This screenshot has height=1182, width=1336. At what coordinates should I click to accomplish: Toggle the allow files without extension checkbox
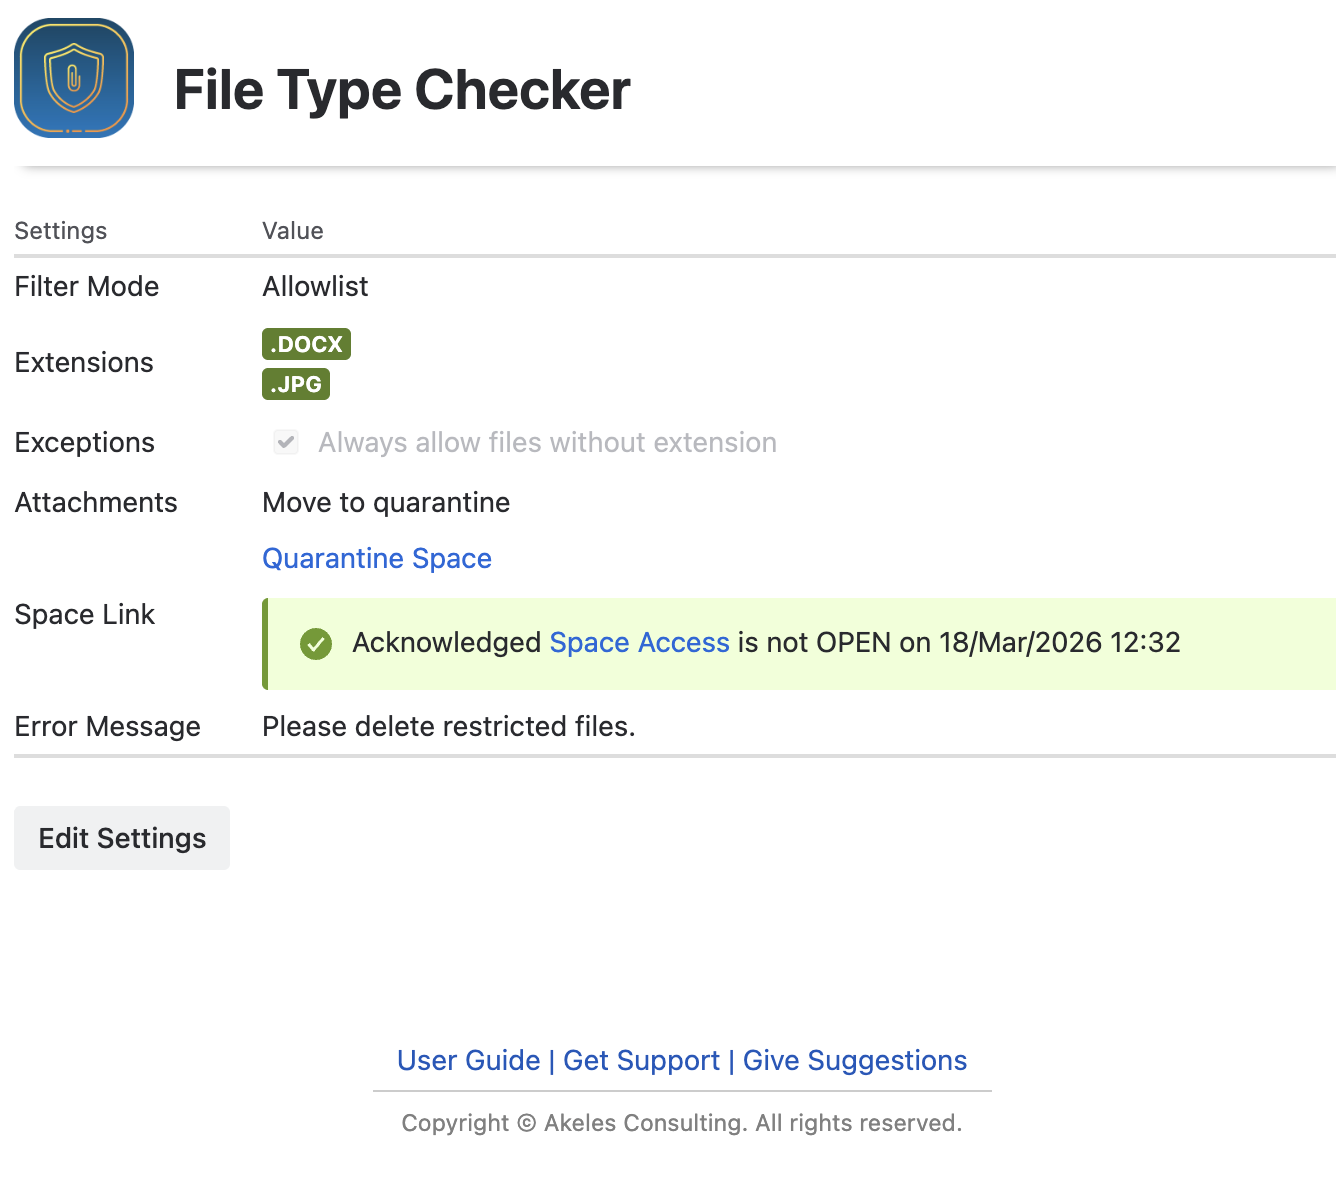point(286,442)
